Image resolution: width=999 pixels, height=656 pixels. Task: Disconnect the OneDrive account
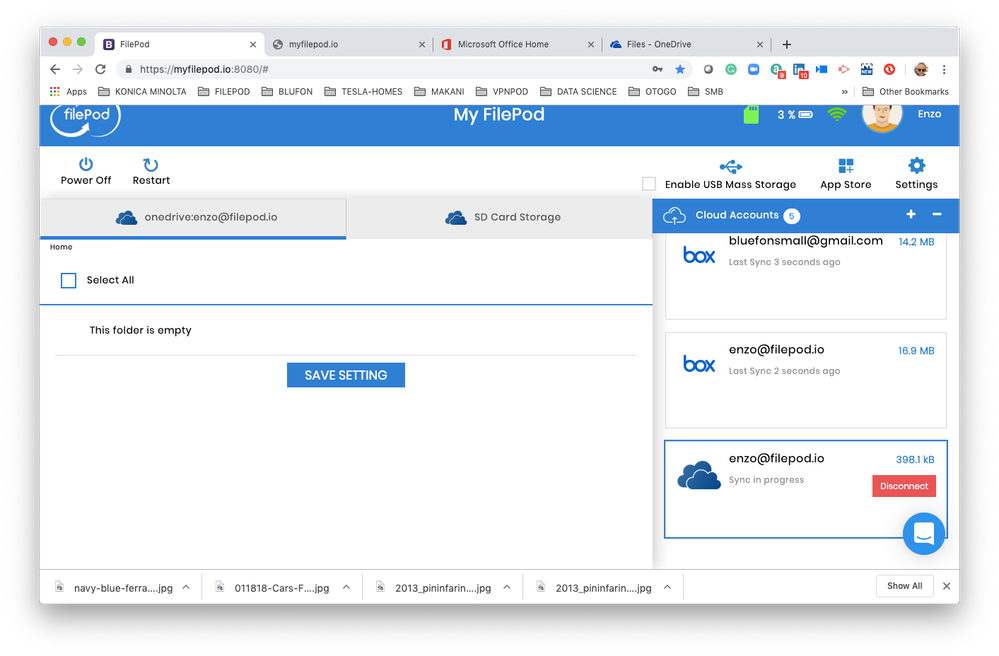[904, 486]
